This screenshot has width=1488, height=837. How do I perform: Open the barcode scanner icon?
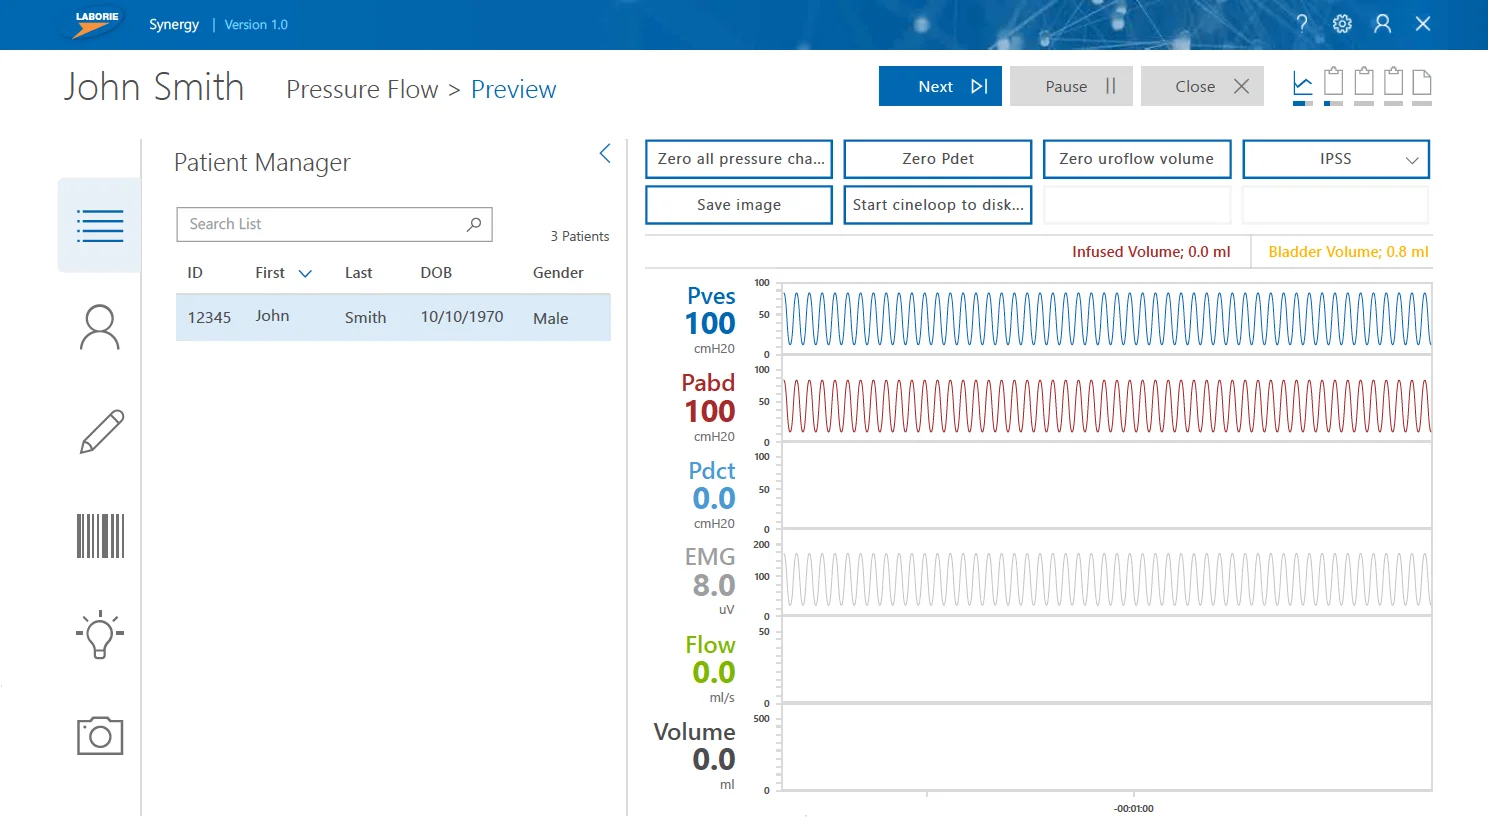point(100,536)
